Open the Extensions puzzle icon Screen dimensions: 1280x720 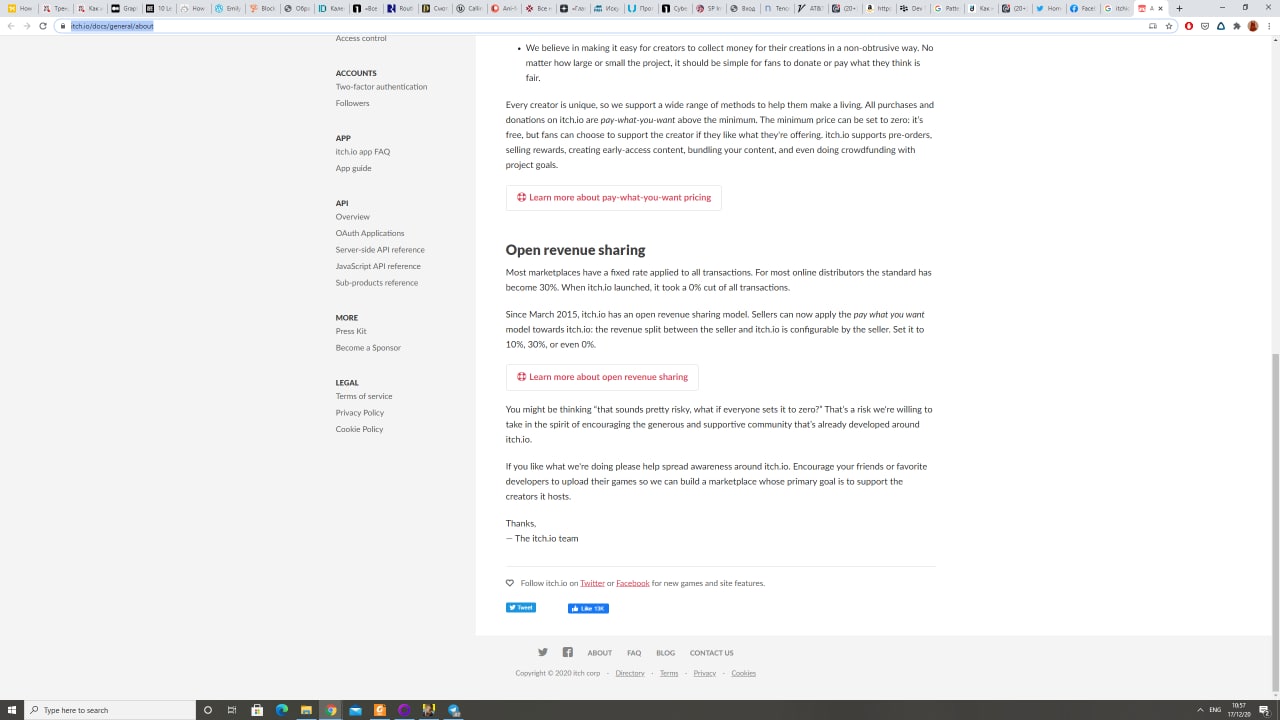tap(1237, 26)
